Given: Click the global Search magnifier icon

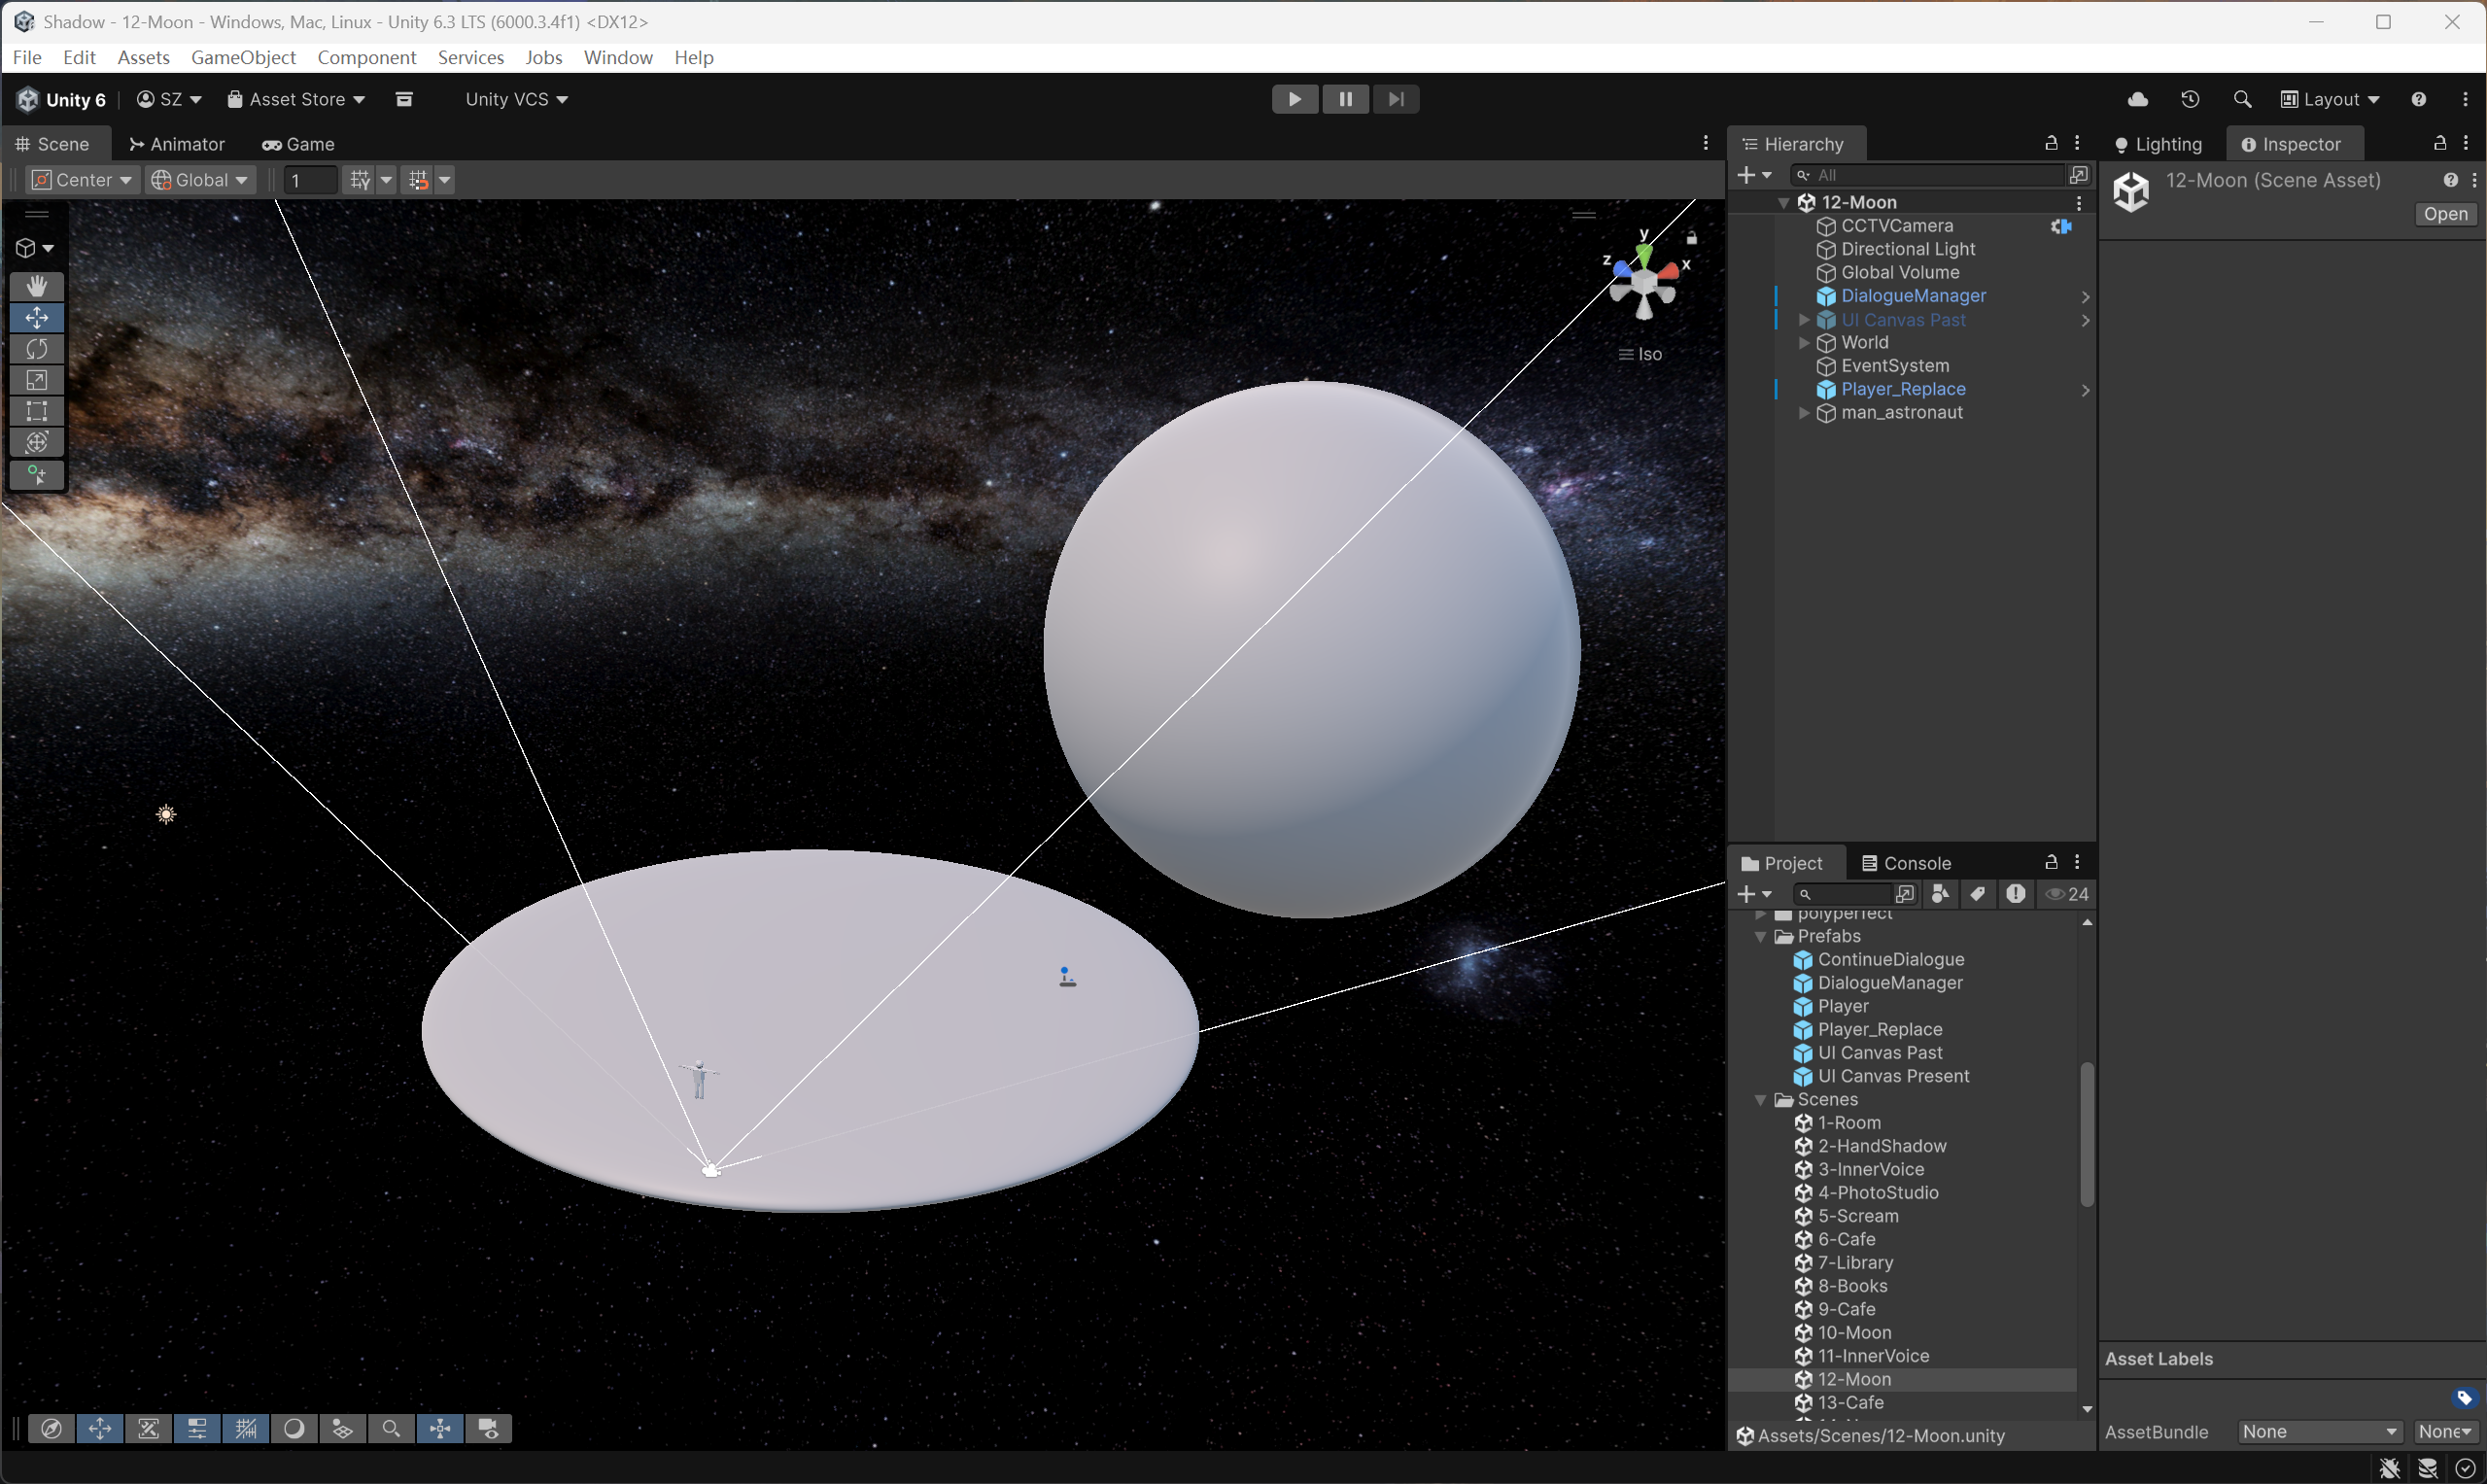Looking at the screenshot, I should coord(2242,99).
